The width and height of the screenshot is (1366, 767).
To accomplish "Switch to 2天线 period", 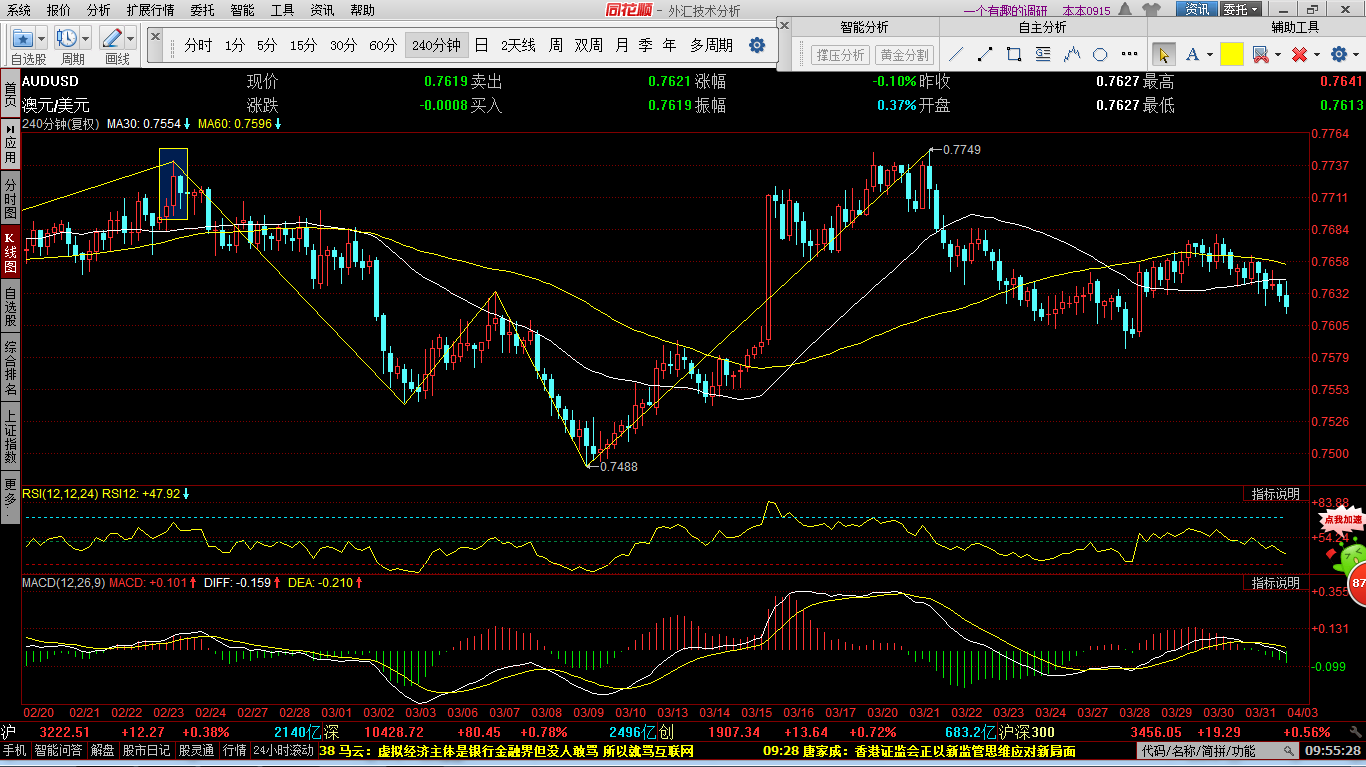I will pos(518,45).
